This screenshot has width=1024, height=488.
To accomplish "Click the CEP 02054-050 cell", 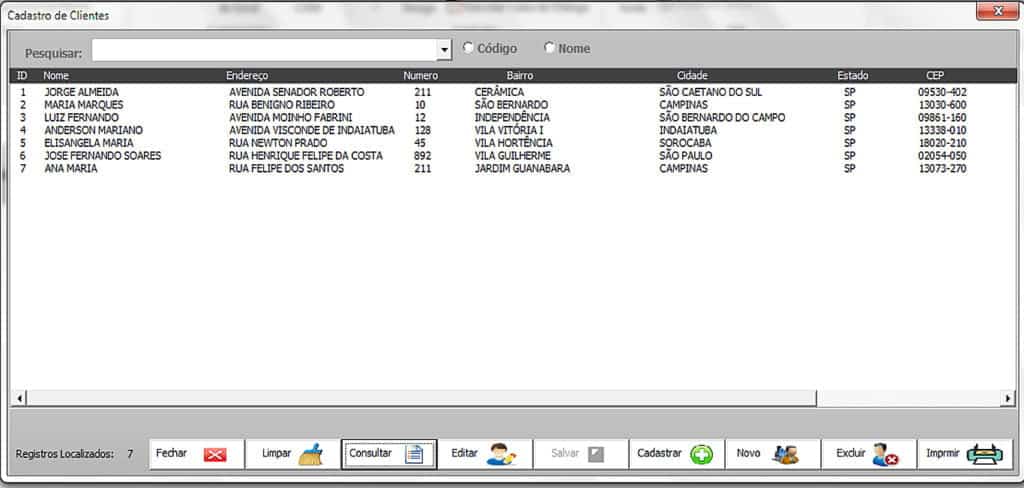I will point(942,156).
